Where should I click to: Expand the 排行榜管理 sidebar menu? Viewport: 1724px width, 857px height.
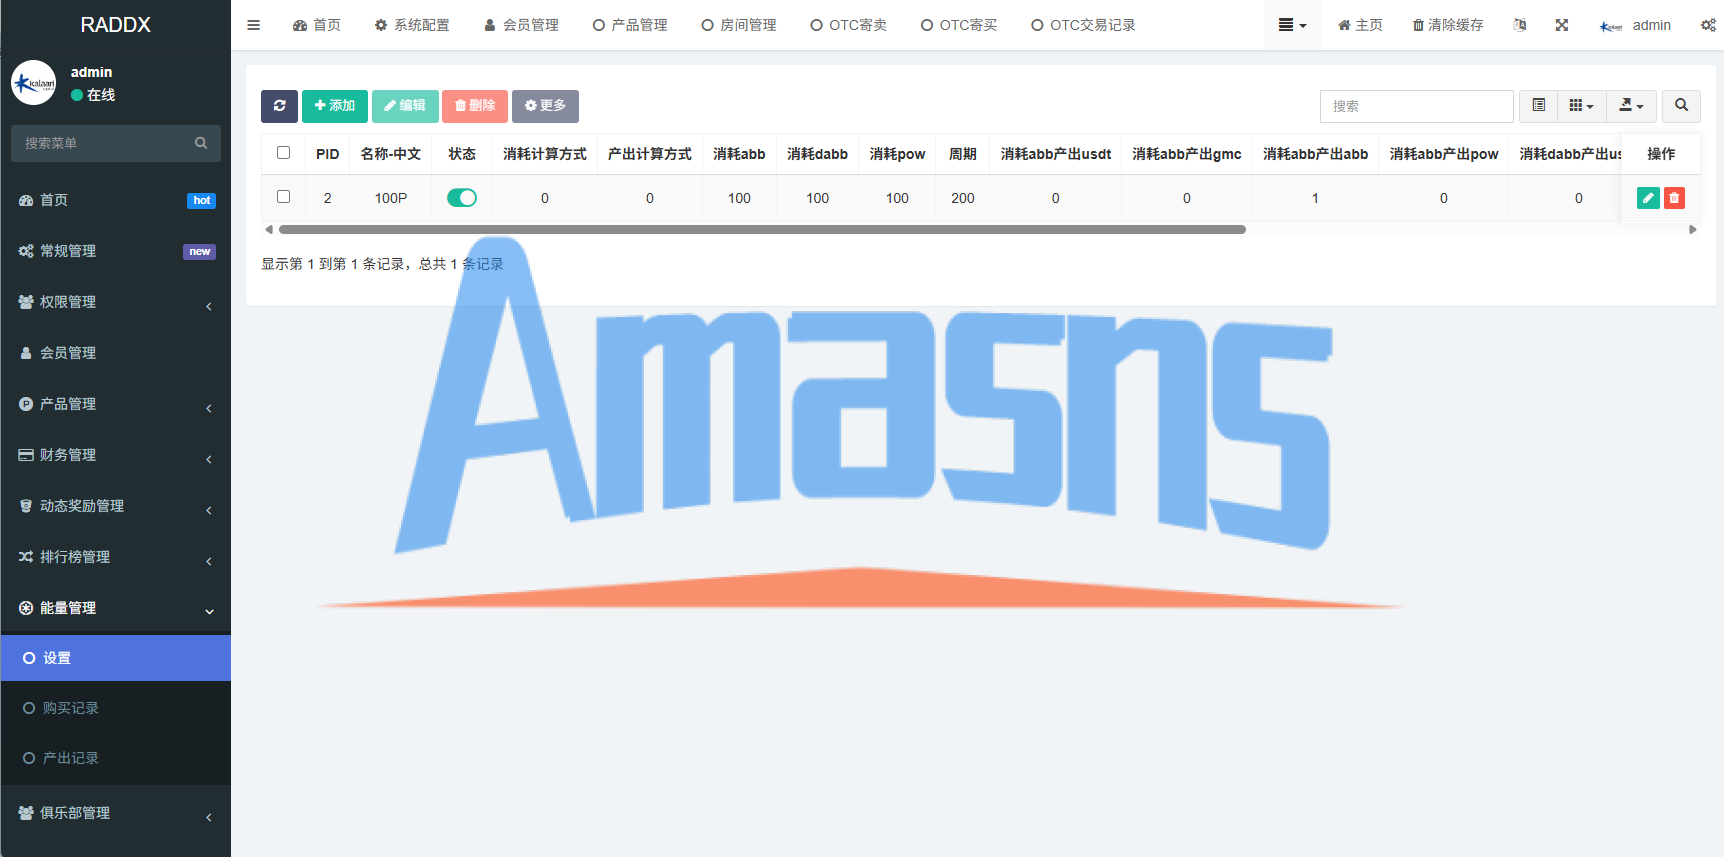[116, 557]
